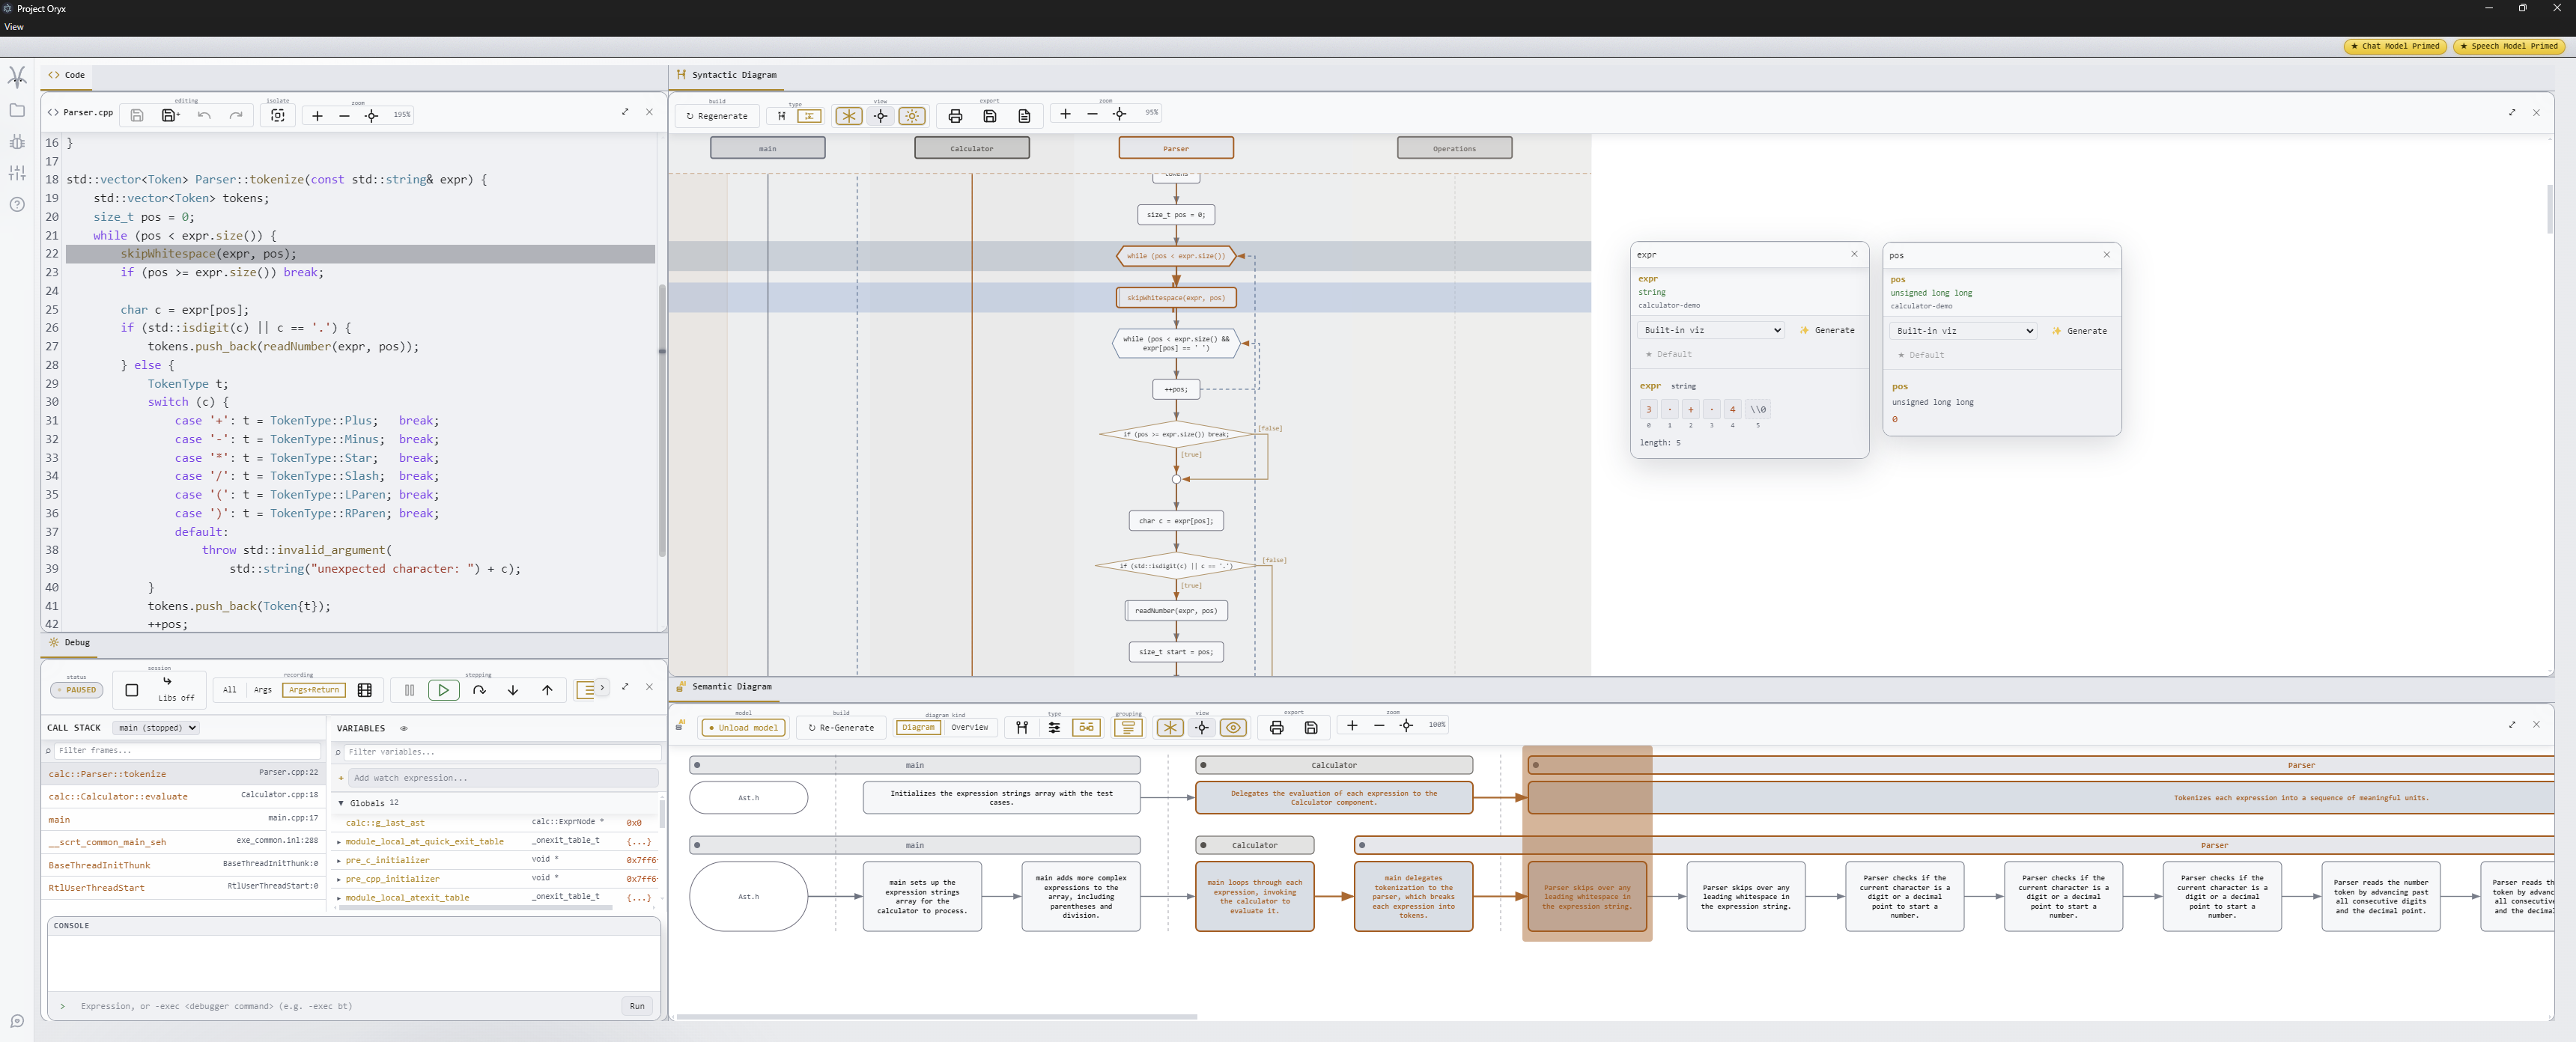The height and width of the screenshot is (1042, 2576).
Task: Print the Syntactic Diagram
Action: 955,116
